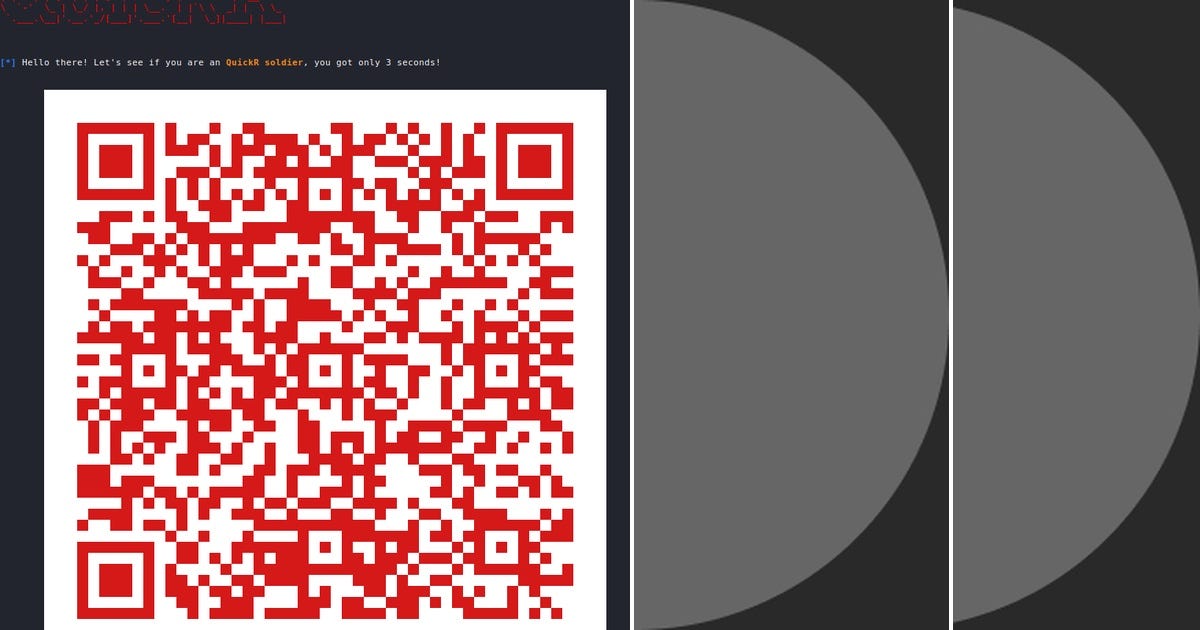
Task: Click the top-left QR finder square
Action: tap(117, 163)
